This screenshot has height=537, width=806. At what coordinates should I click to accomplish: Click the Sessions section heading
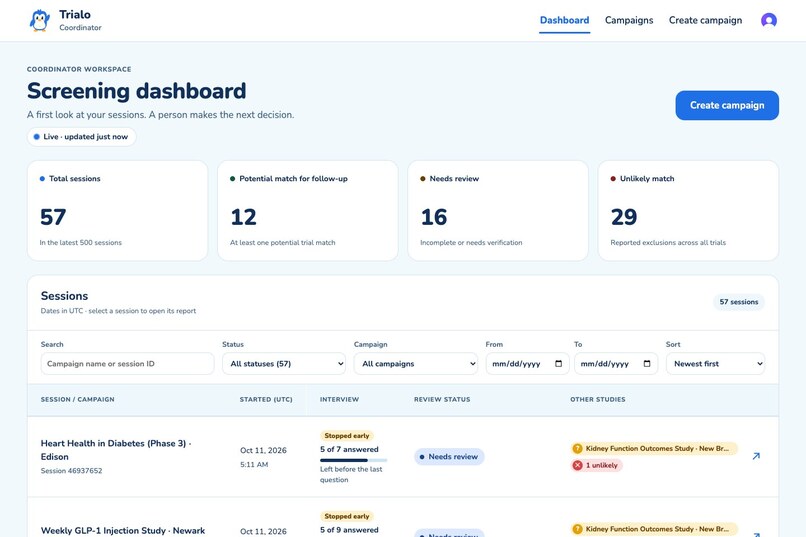point(64,296)
